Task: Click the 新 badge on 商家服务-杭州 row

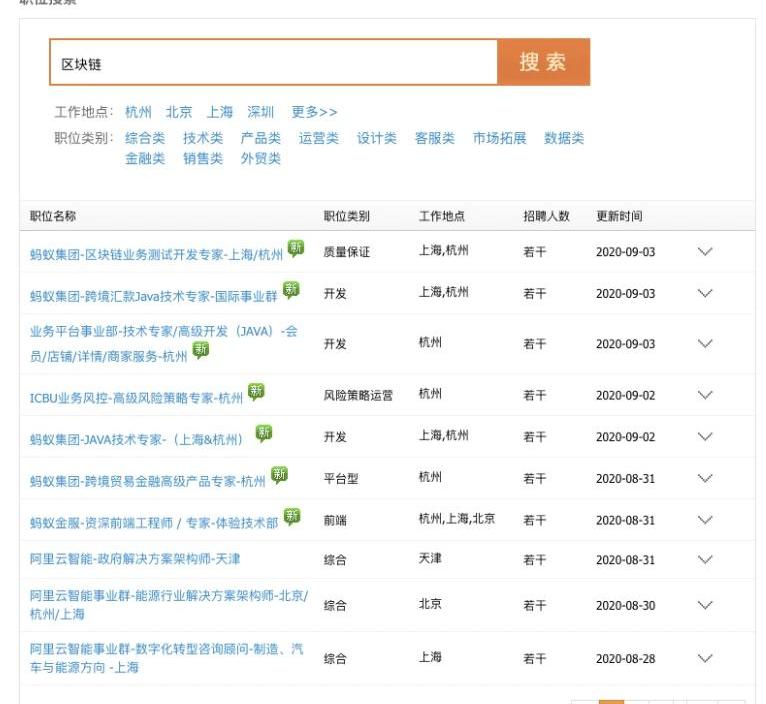Action: coord(200,350)
